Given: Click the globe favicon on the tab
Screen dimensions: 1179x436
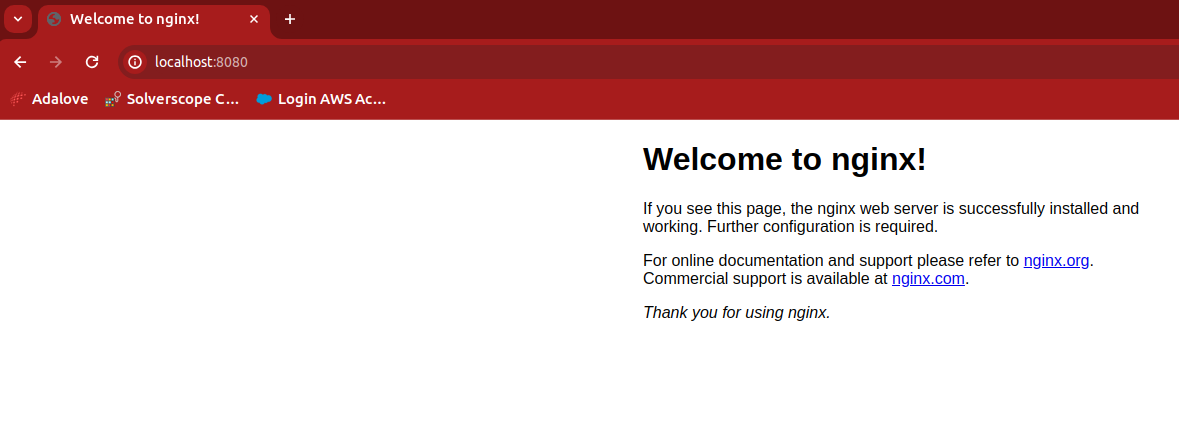Looking at the screenshot, I should click(x=54, y=20).
